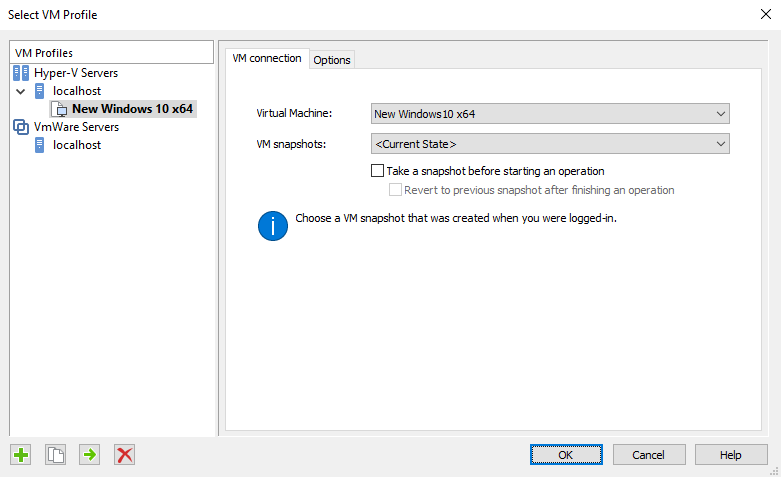
Task: Select localhost under VmWare Servers
Action: (x=77, y=145)
